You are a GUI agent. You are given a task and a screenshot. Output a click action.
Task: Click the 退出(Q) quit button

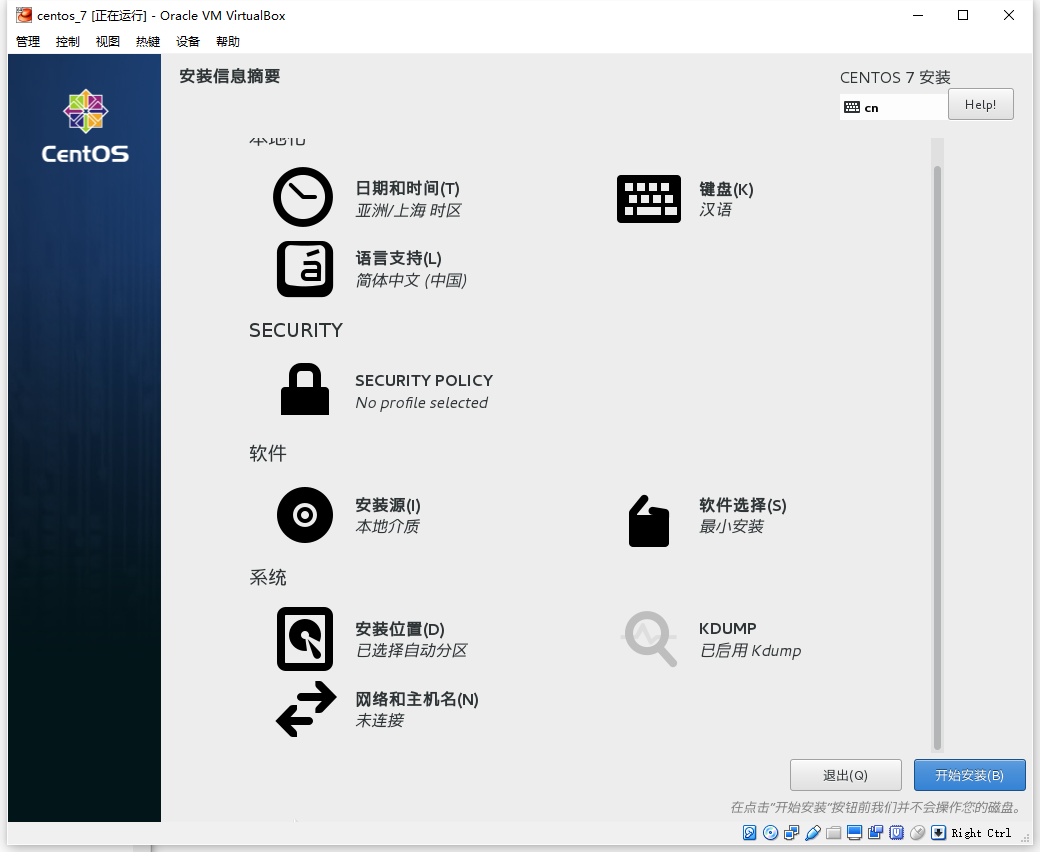point(846,775)
